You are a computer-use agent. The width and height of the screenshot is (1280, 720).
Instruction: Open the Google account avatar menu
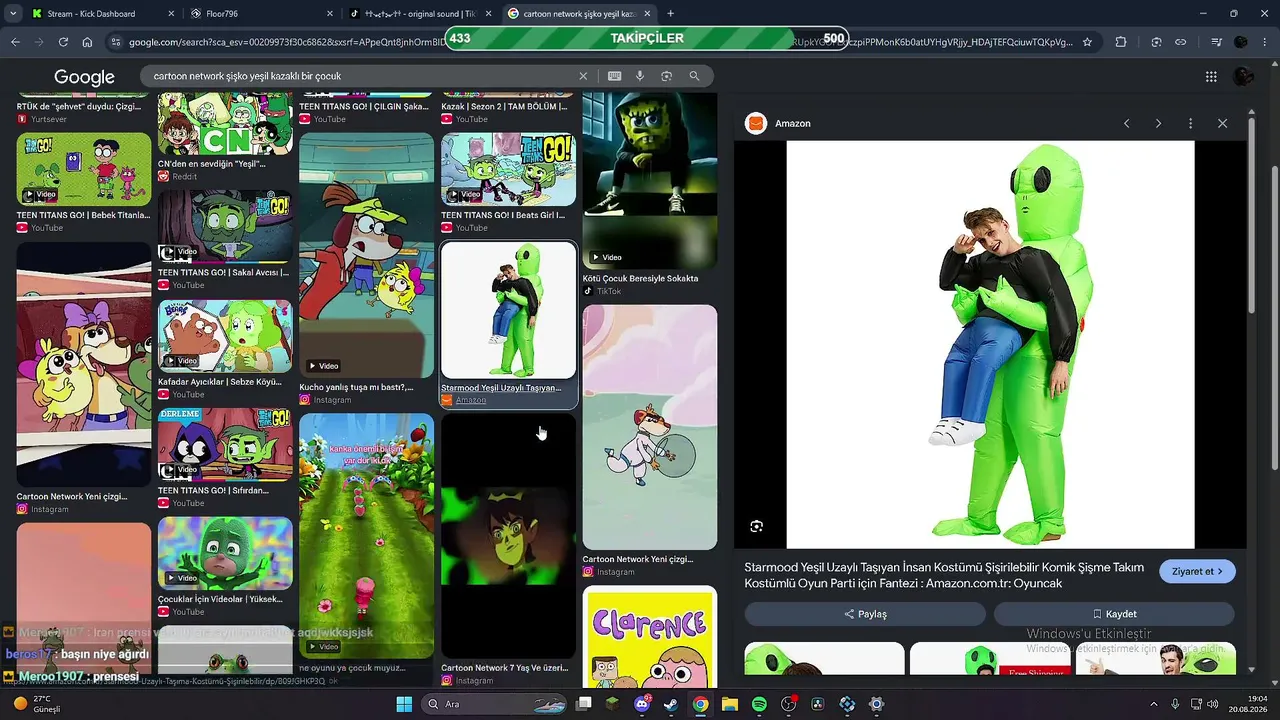[x=1244, y=77]
